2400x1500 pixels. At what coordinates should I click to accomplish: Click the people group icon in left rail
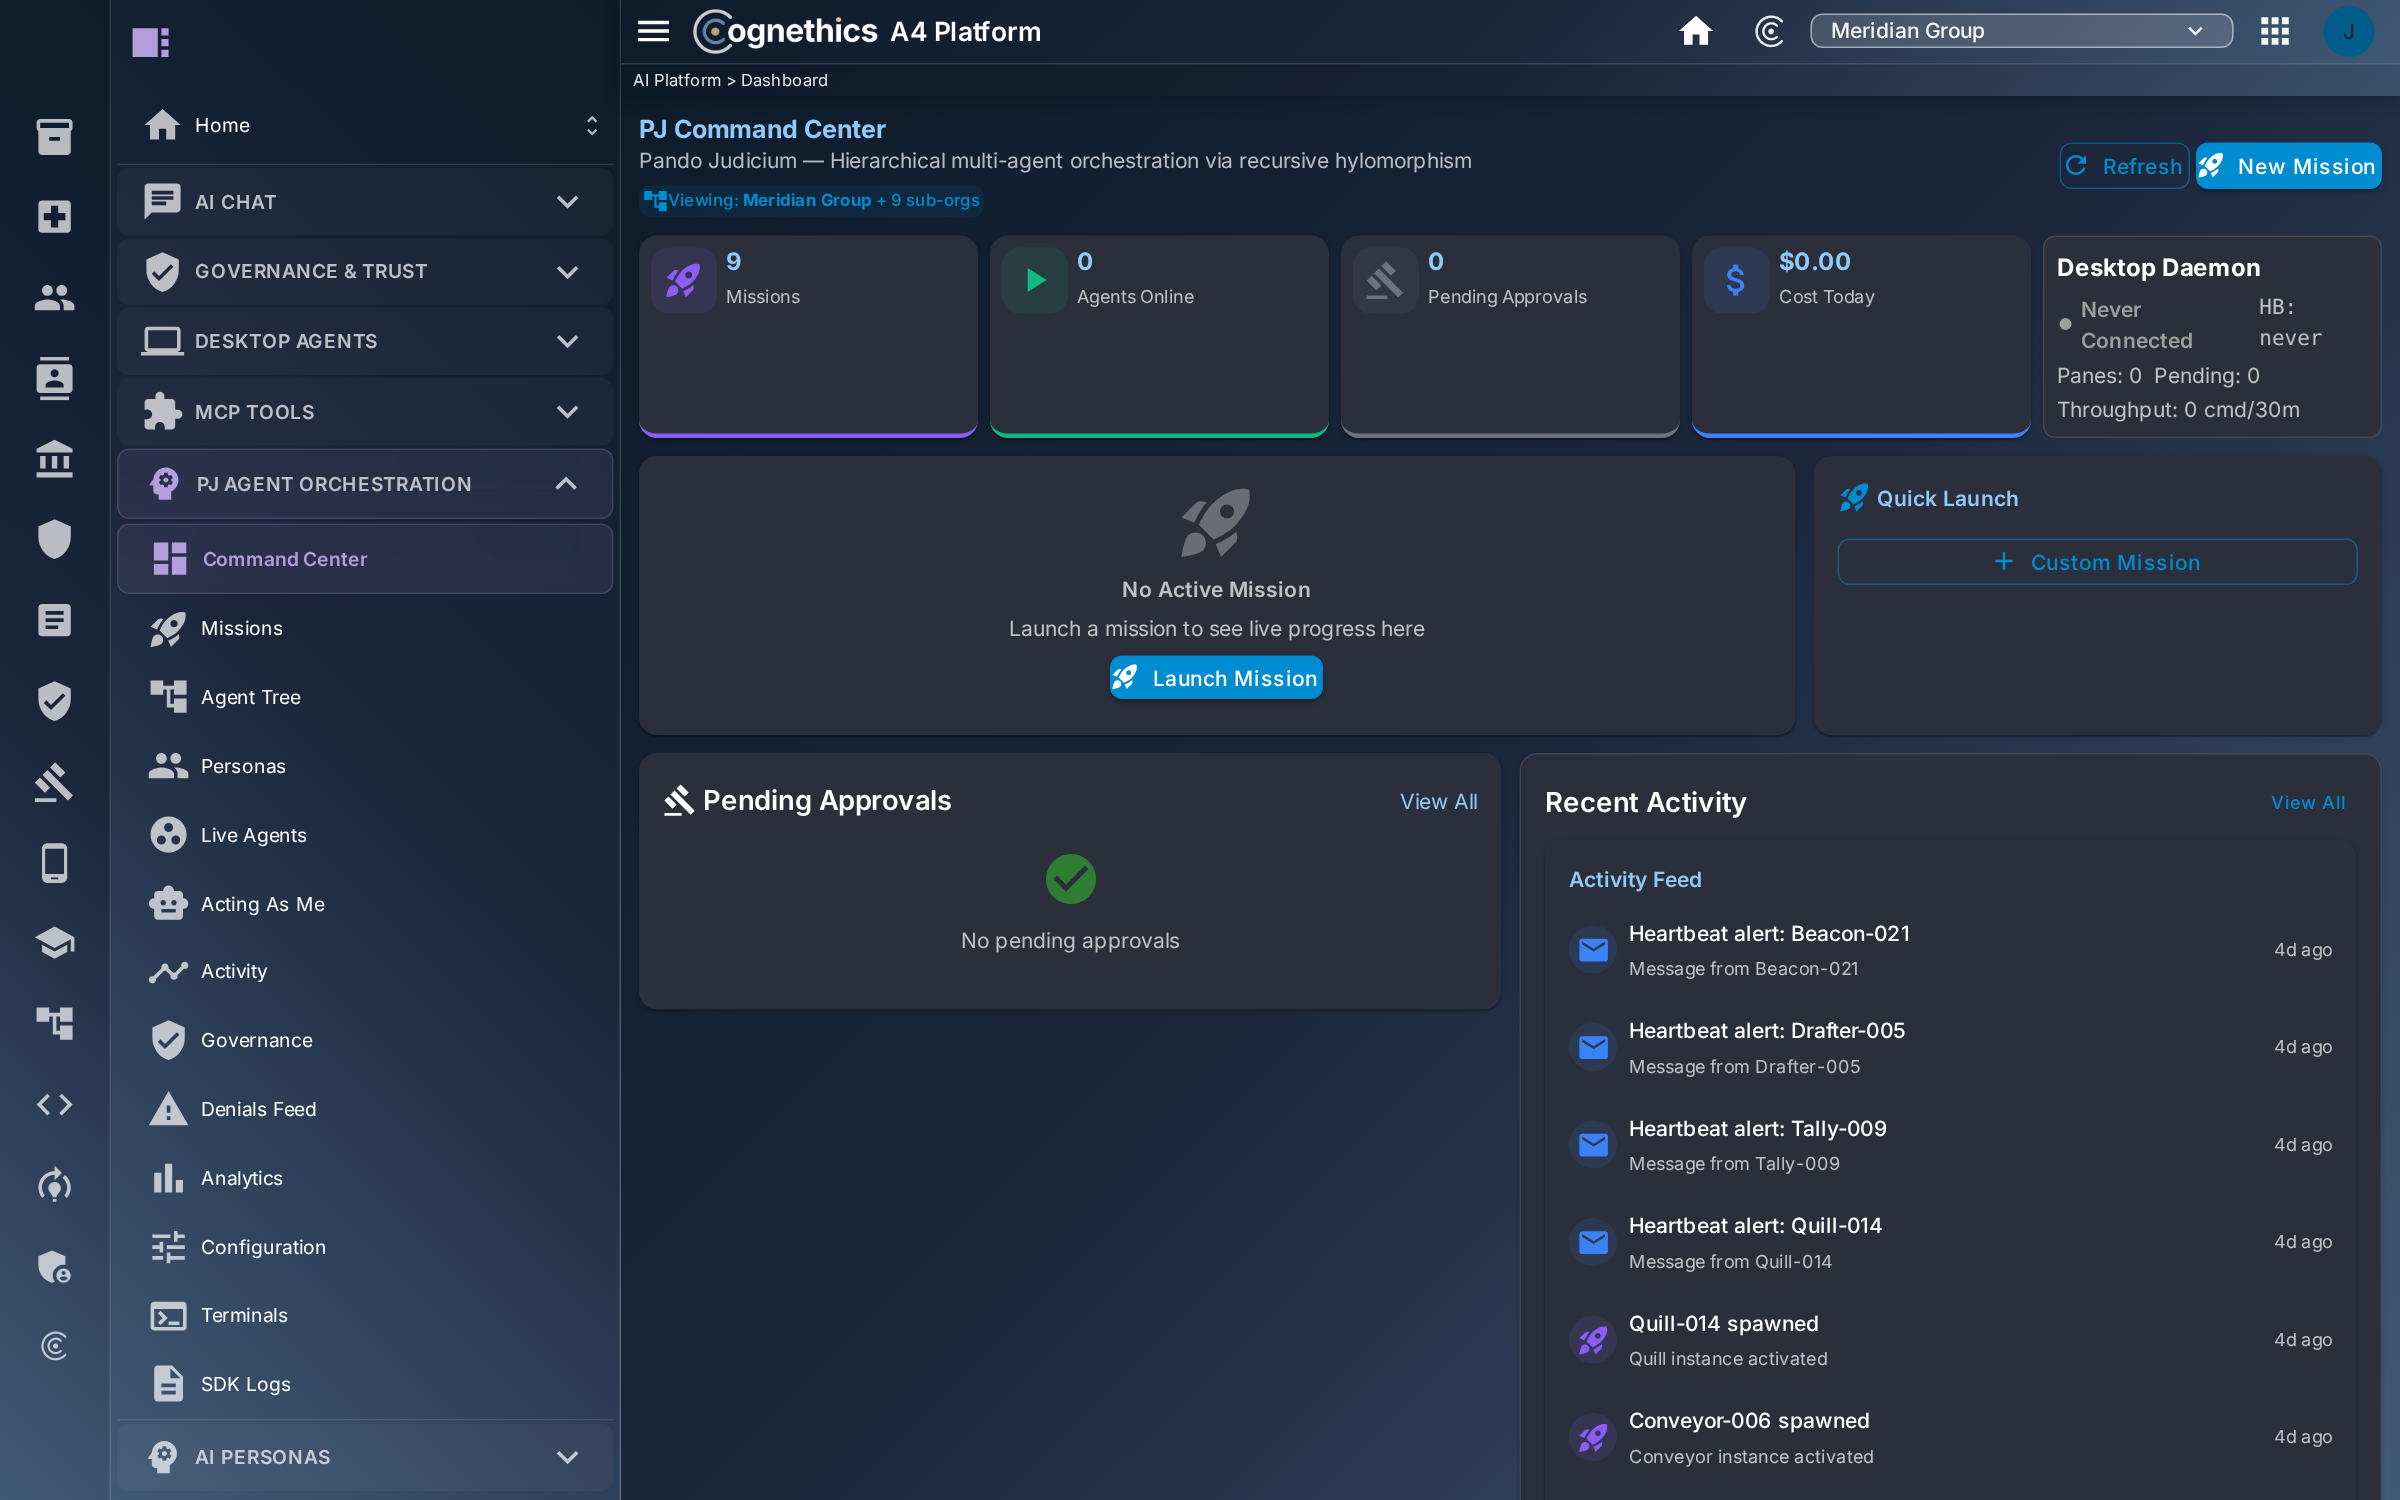click(x=54, y=297)
